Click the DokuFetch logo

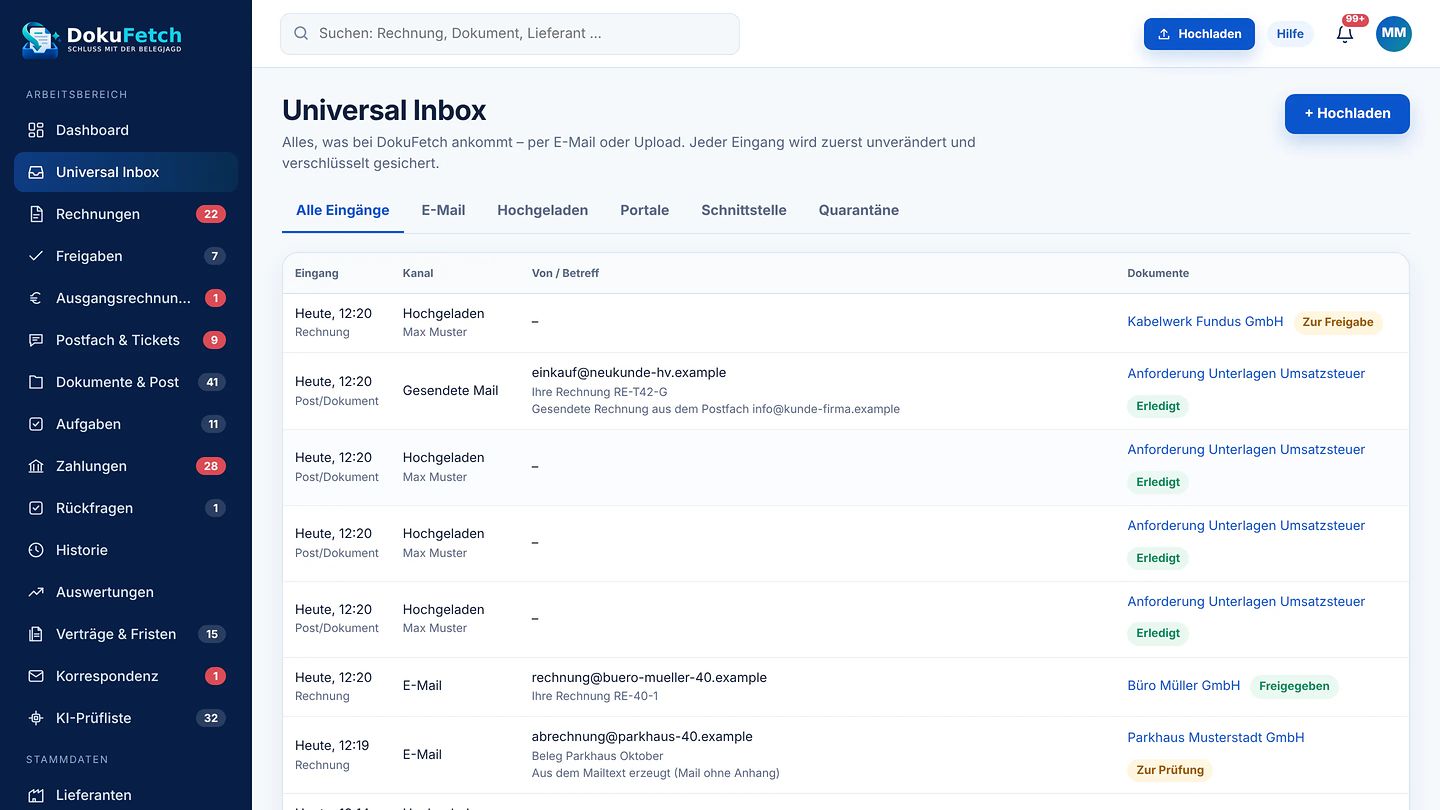102,38
